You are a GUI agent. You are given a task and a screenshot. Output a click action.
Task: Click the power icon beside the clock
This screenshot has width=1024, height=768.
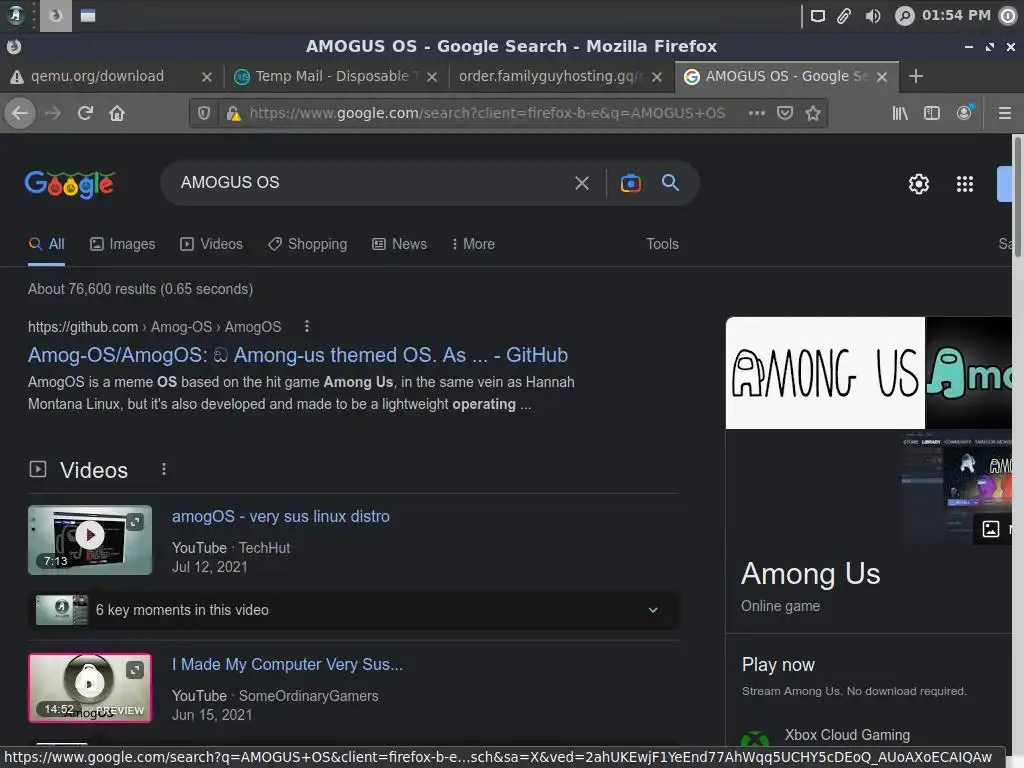[1008, 16]
